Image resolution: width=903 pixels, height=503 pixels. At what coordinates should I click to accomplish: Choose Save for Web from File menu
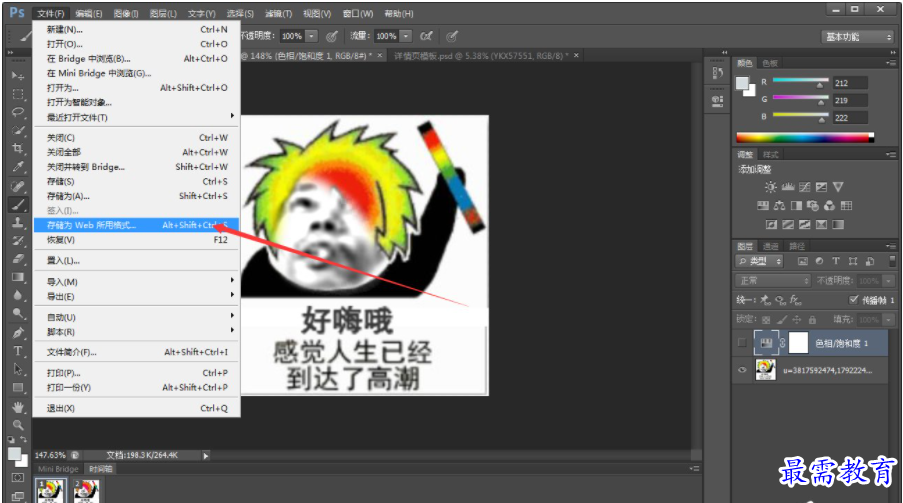136,225
